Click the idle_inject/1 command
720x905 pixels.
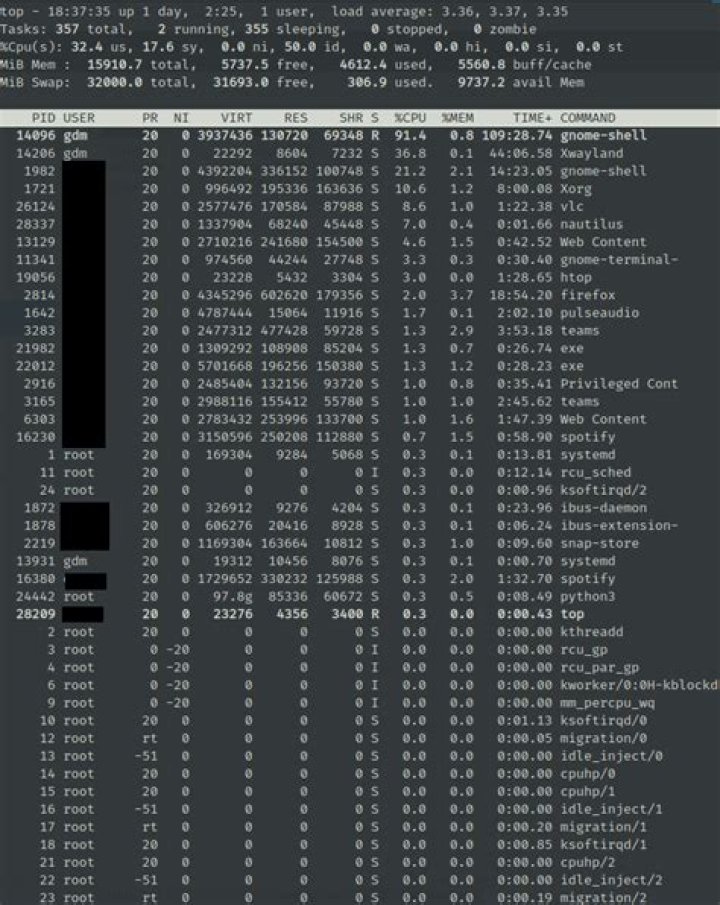(611, 809)
